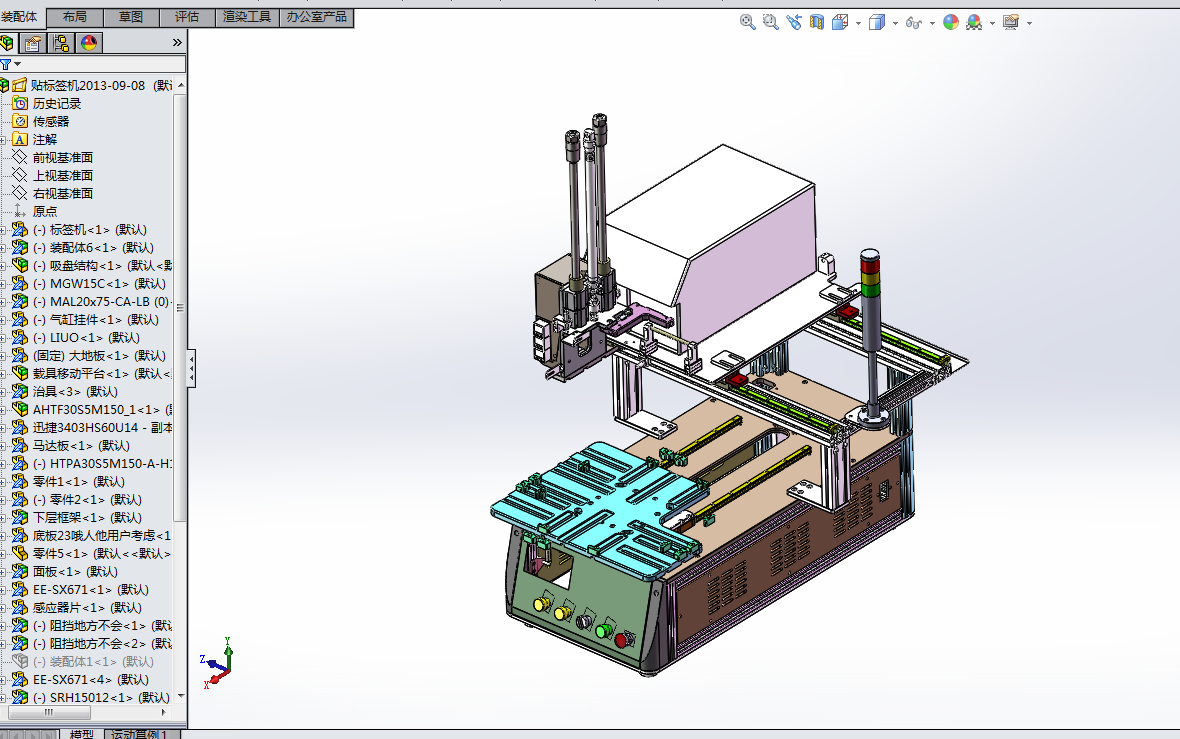Image resolution: width=1180 pixels, height=739 pixels.
Task: Switch to the 渲染工具 ribbon tab
Action: 247,17
